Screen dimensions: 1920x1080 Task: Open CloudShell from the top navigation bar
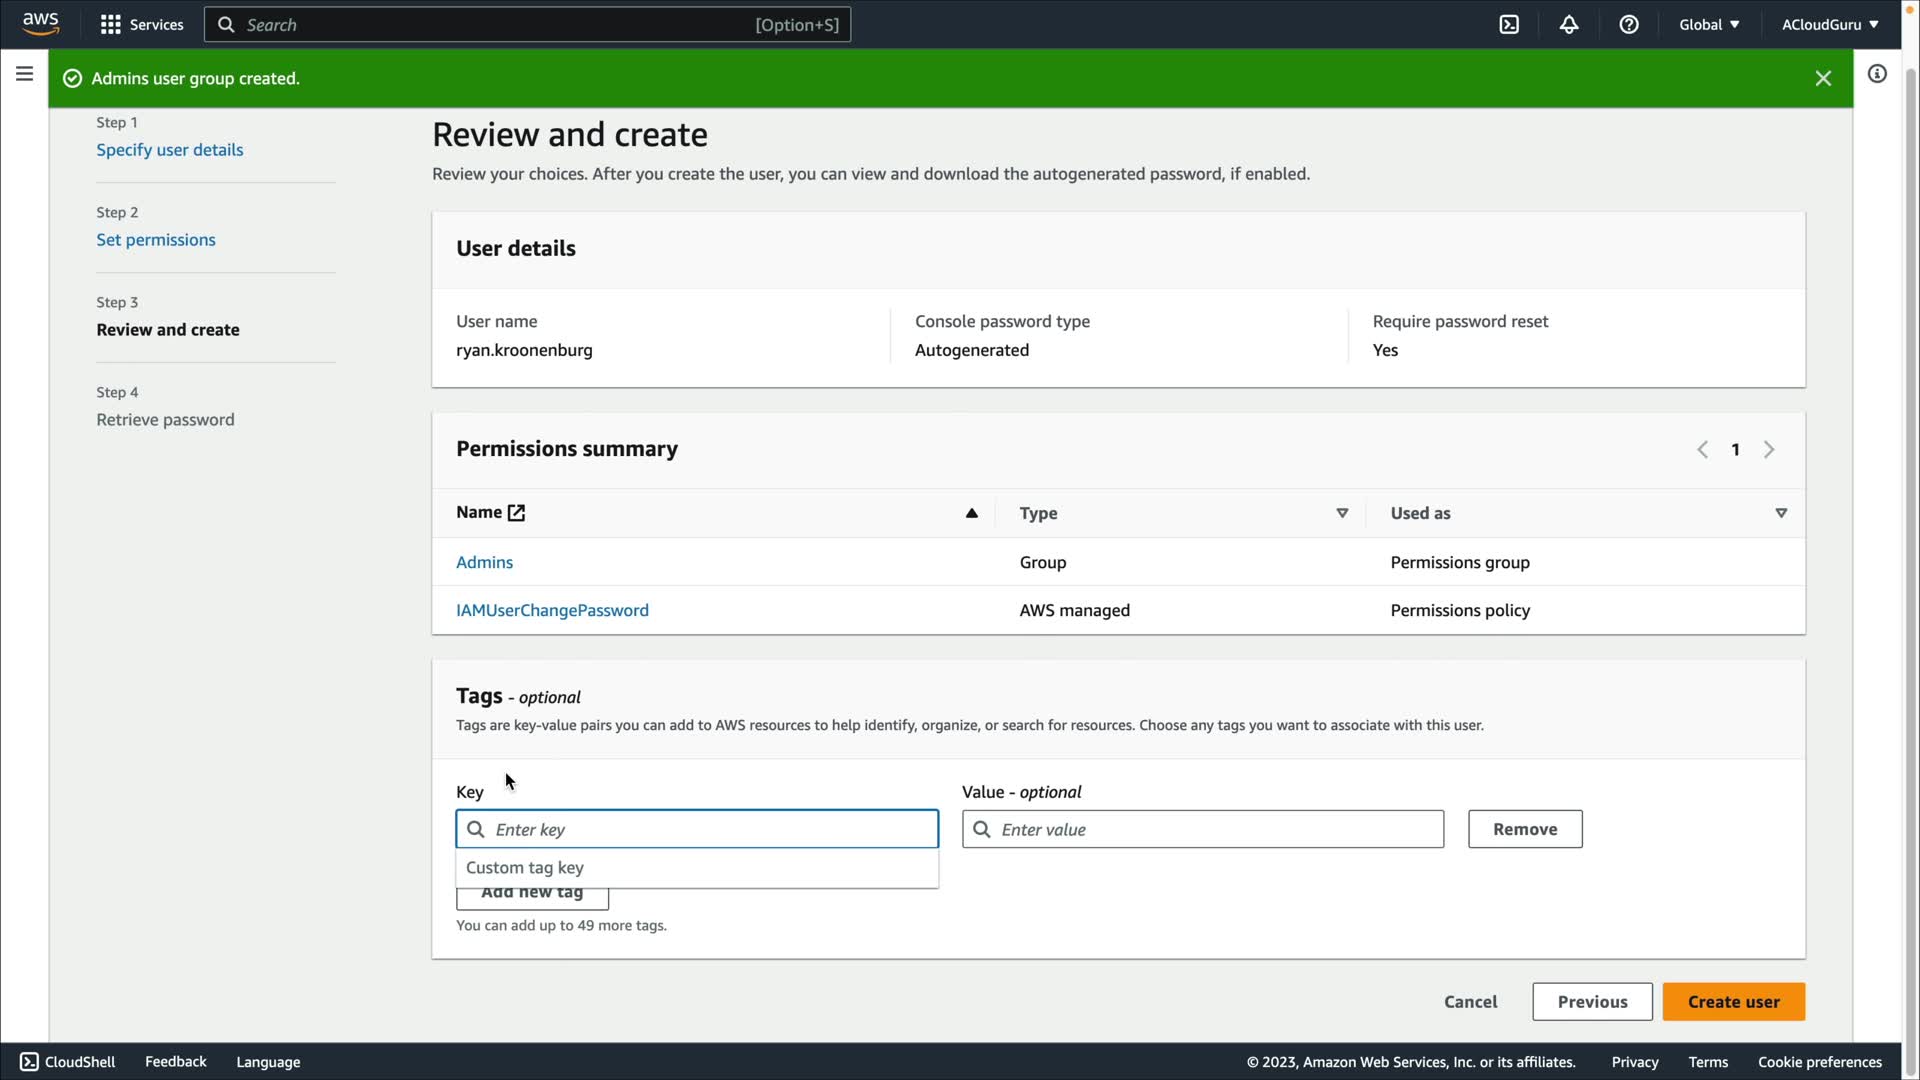click(1509, 25)
